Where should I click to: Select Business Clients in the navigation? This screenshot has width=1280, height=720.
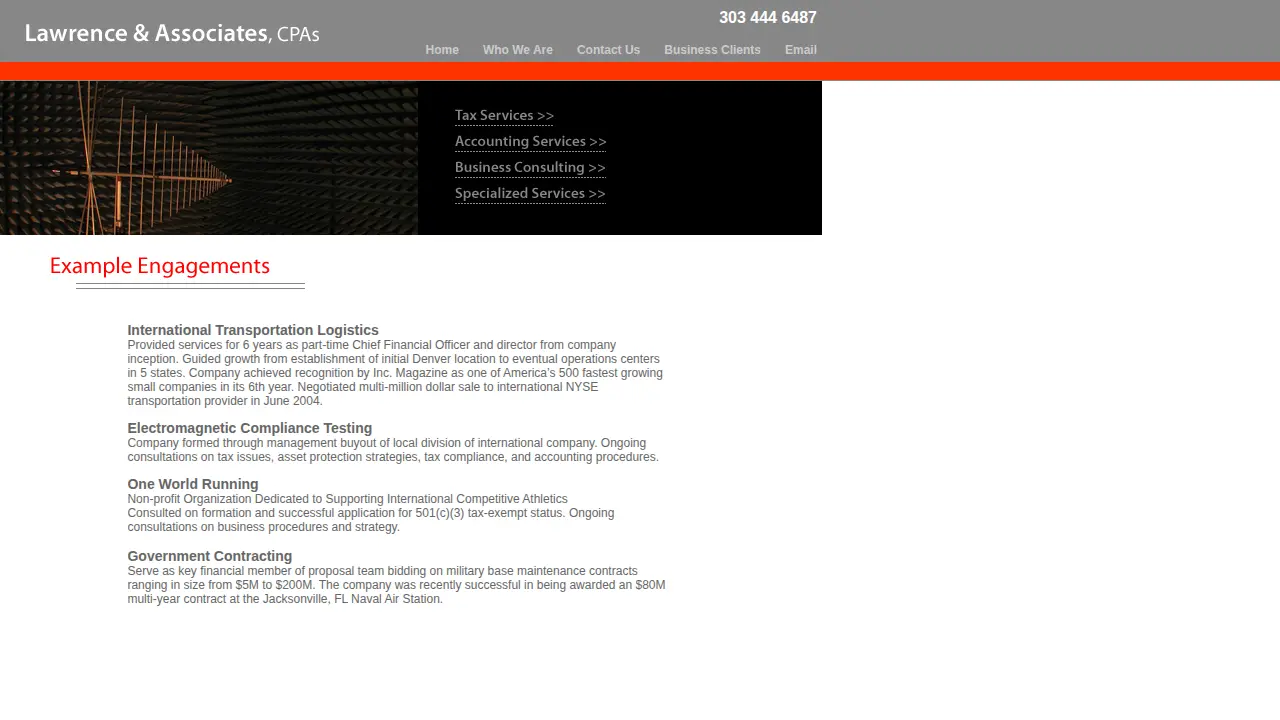712,50
